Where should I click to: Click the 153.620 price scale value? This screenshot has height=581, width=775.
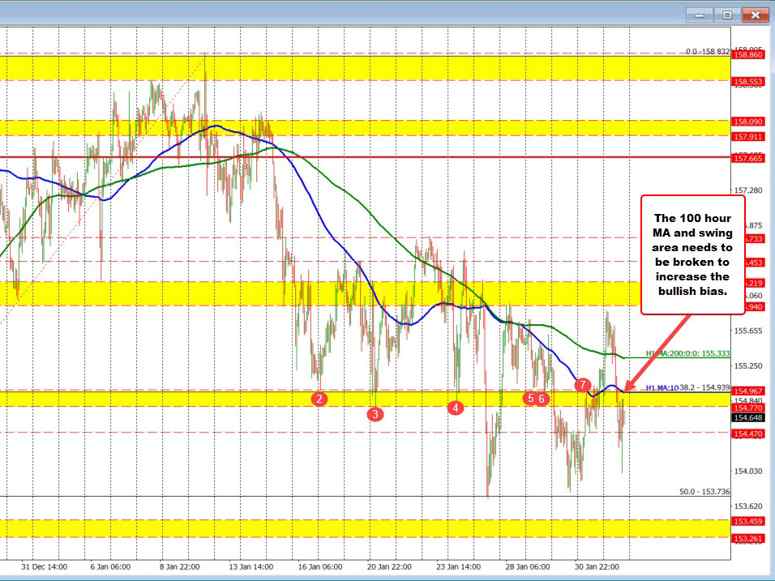pyautogui.click(x=748, y=506)
